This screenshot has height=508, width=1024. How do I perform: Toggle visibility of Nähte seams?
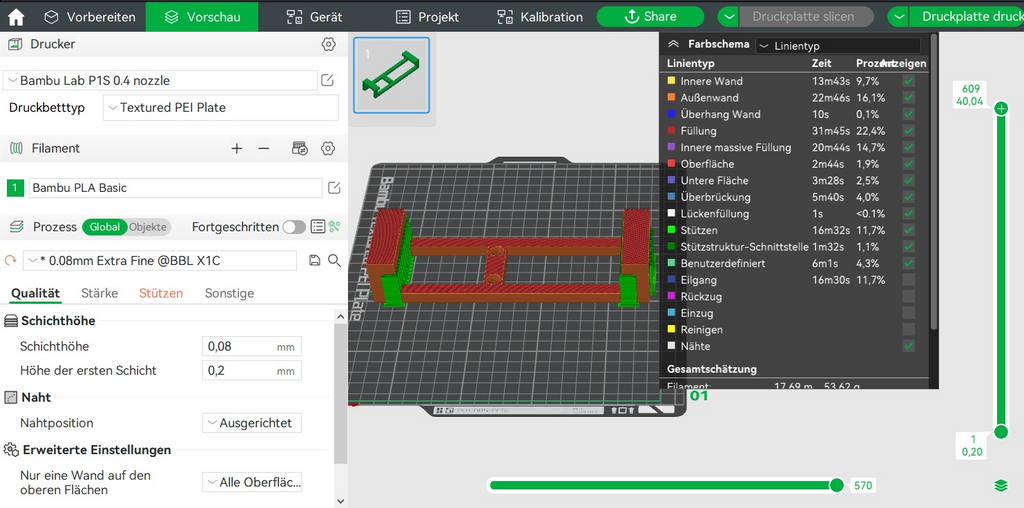[x=908, y=346]
